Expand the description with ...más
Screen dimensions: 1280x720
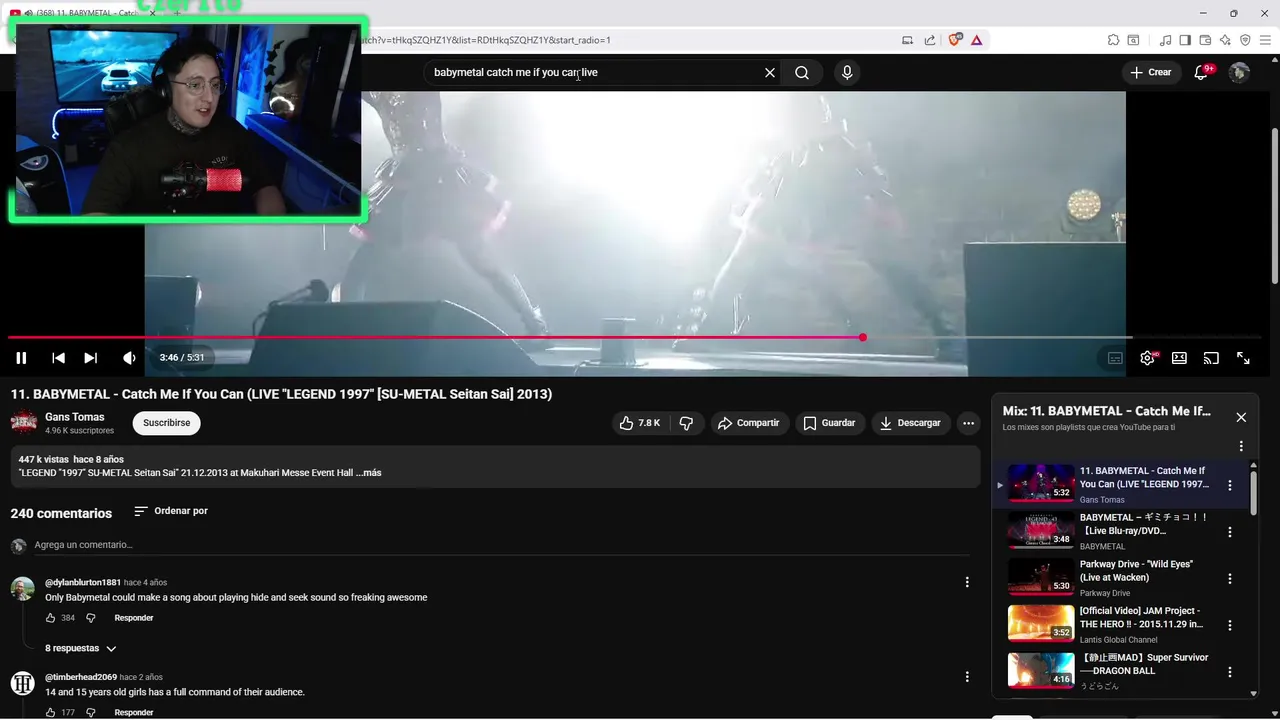(369, 473)
